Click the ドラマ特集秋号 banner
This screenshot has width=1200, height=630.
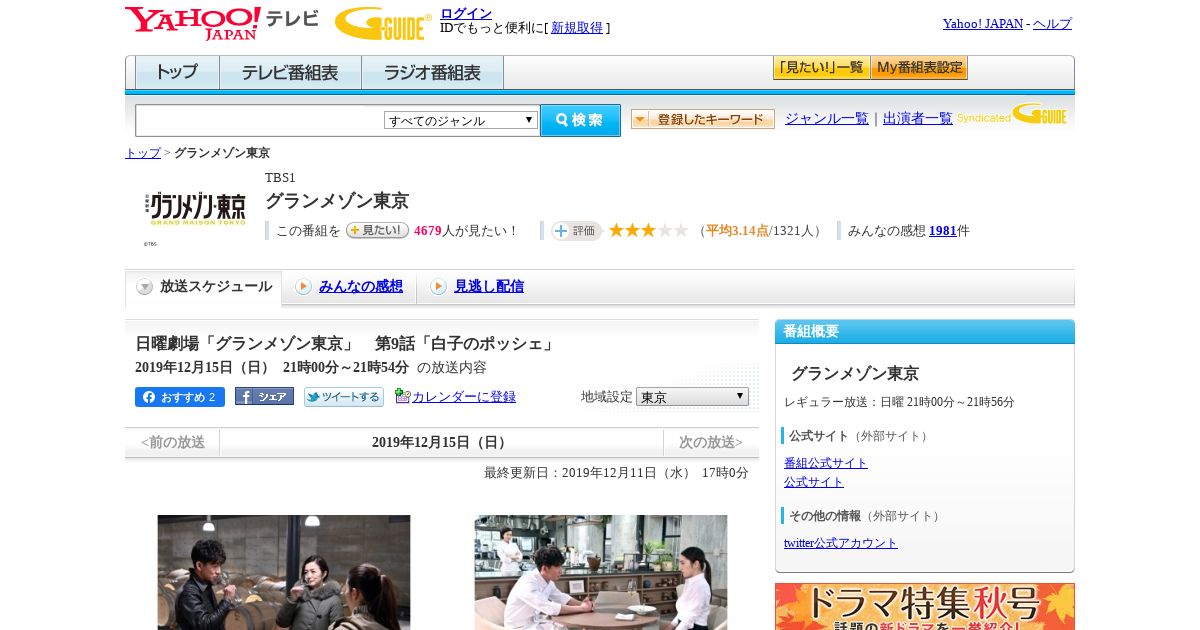coord(925,606)
